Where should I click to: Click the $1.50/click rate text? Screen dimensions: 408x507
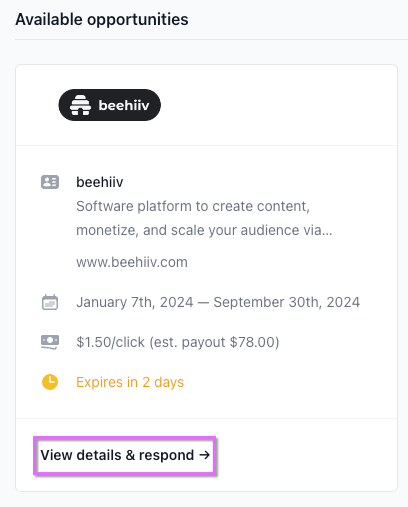point(111,342)
